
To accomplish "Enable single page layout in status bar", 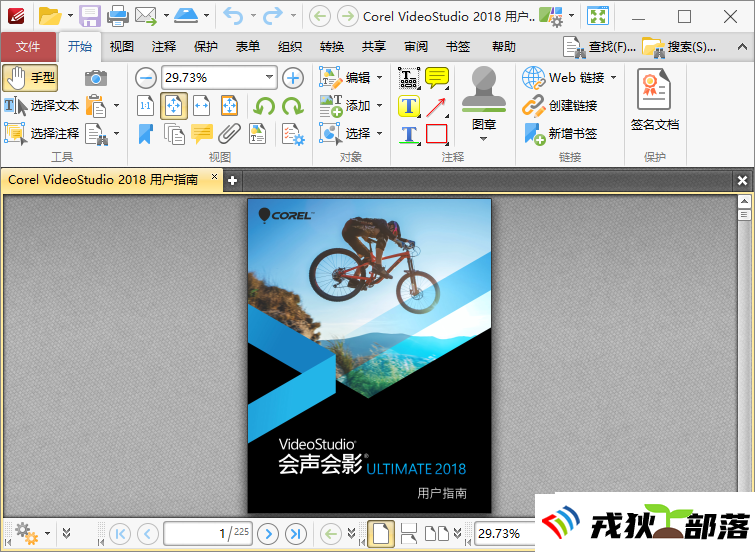I will click(380, 533).
